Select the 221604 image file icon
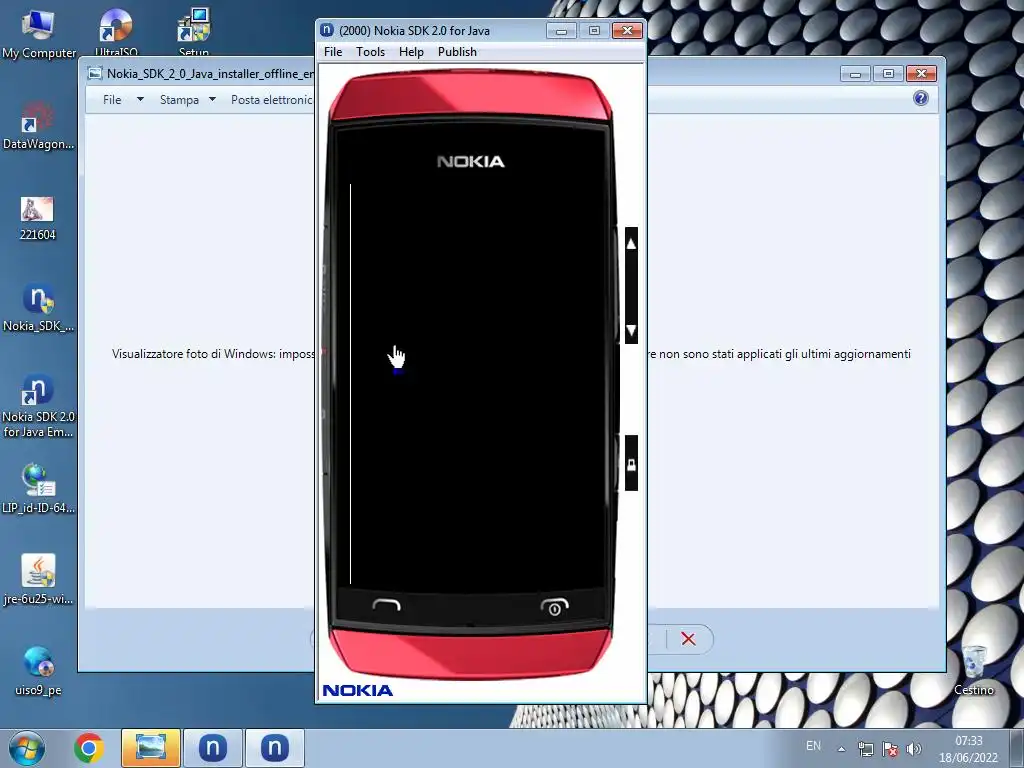Screen dimensions: 1024x768 pos(37,218)
